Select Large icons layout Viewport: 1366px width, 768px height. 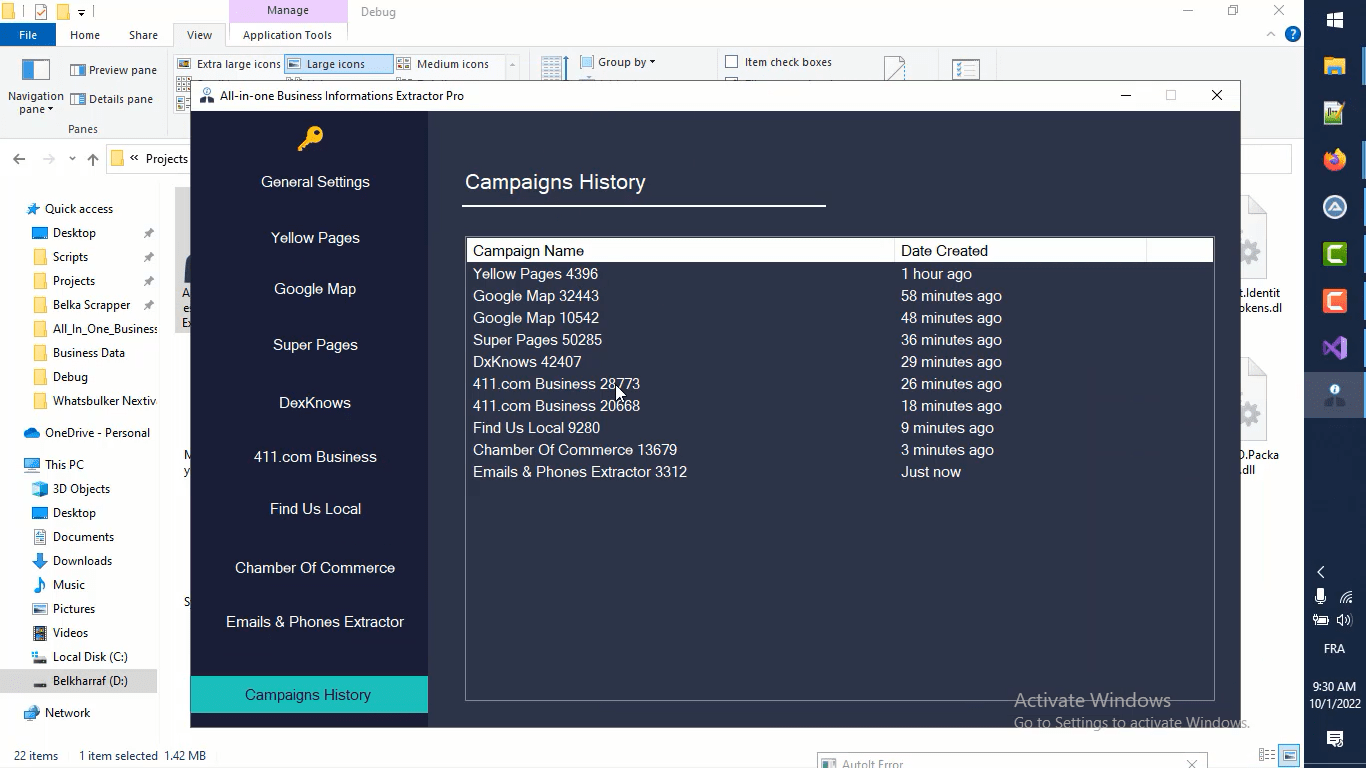click(x=339, y=64)
